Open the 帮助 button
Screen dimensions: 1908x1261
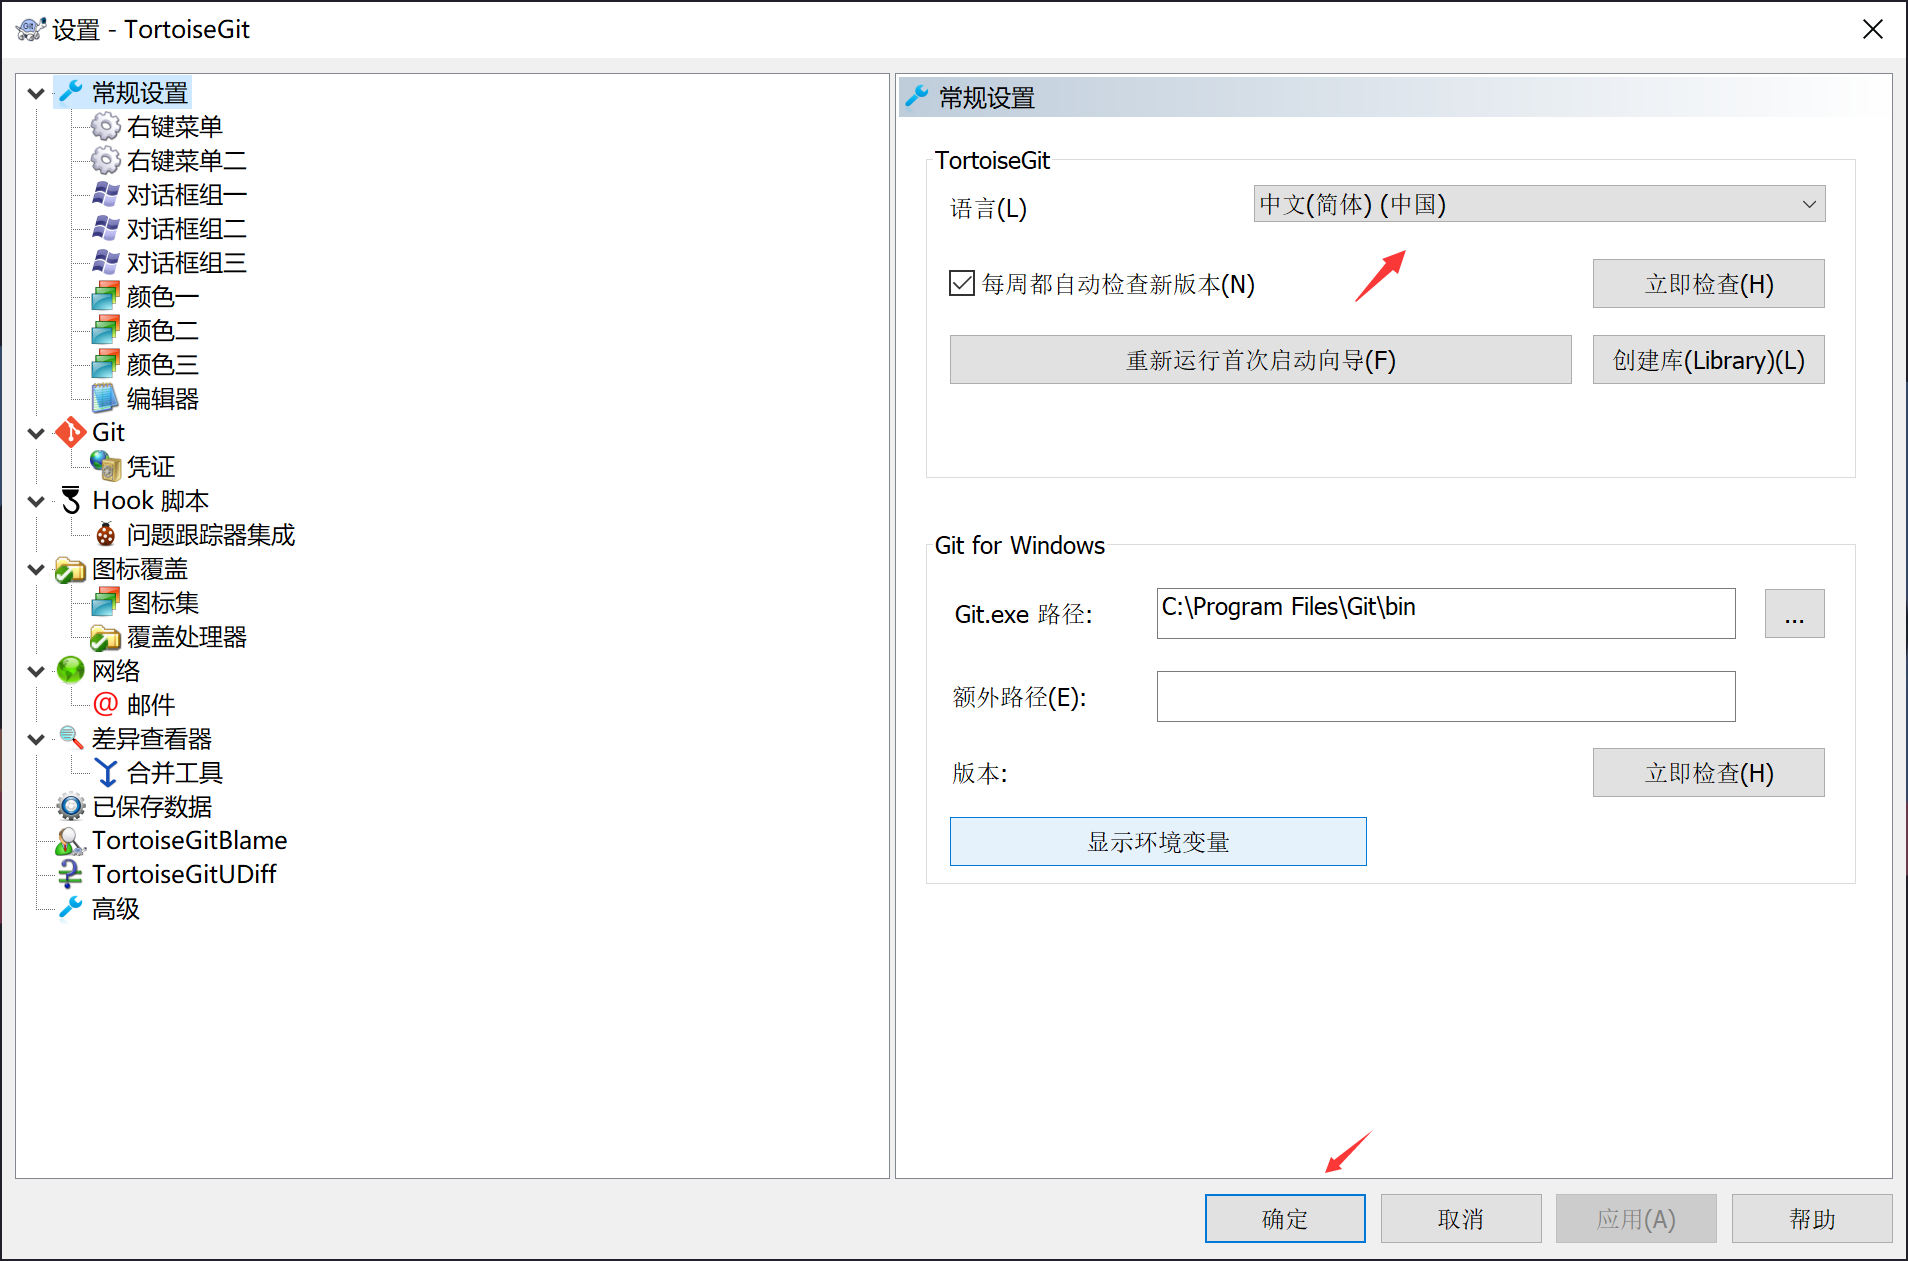(x=1812, y=1219)
